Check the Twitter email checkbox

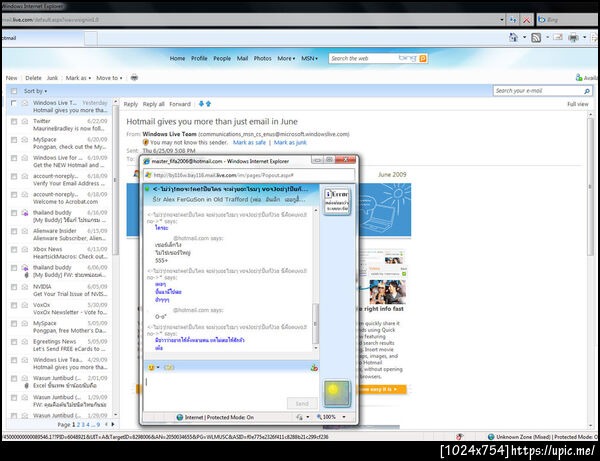(14, 122)
